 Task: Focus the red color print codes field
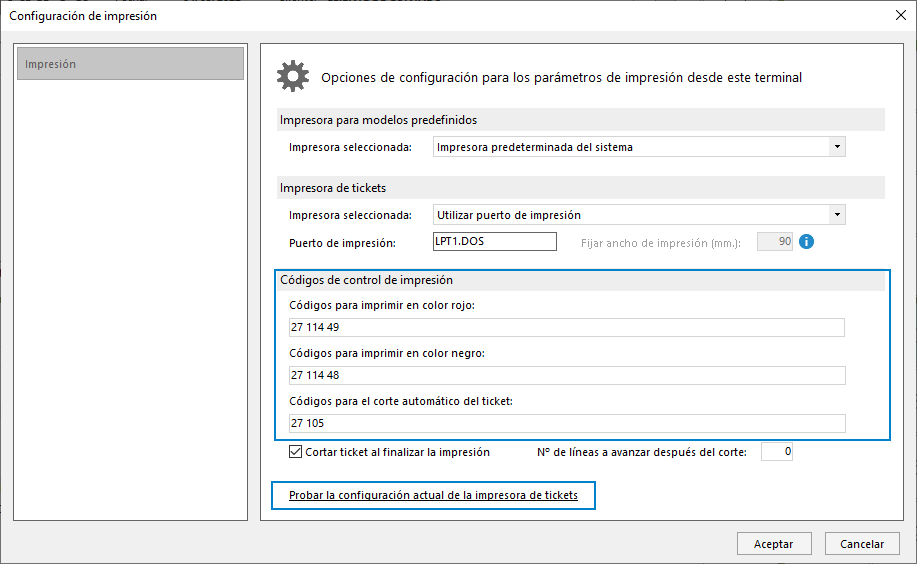pyautogui.click(x=567, y=327)
